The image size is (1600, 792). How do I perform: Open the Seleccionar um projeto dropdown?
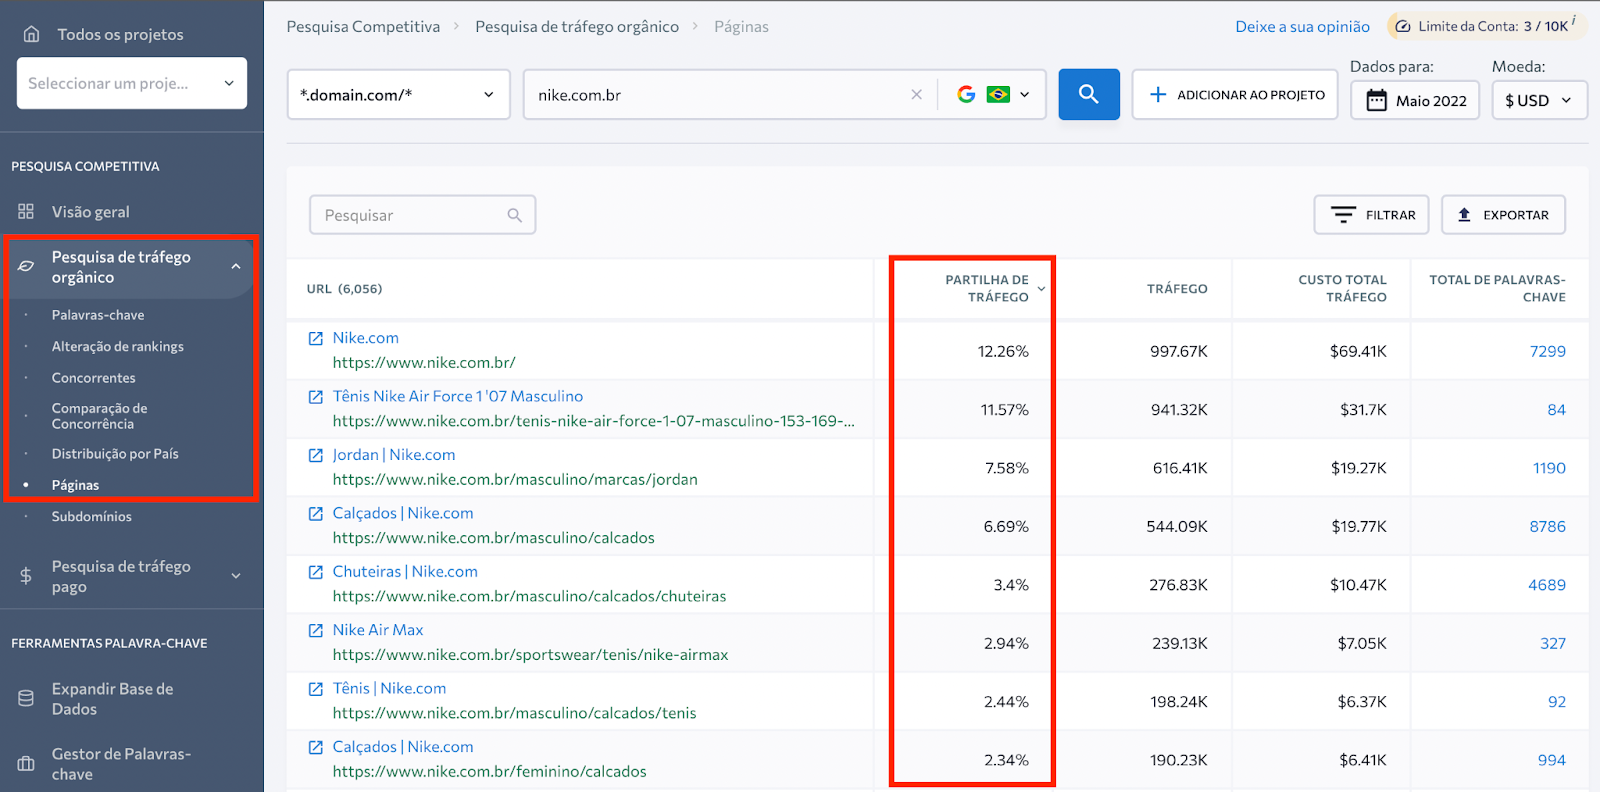pos(132,83)
